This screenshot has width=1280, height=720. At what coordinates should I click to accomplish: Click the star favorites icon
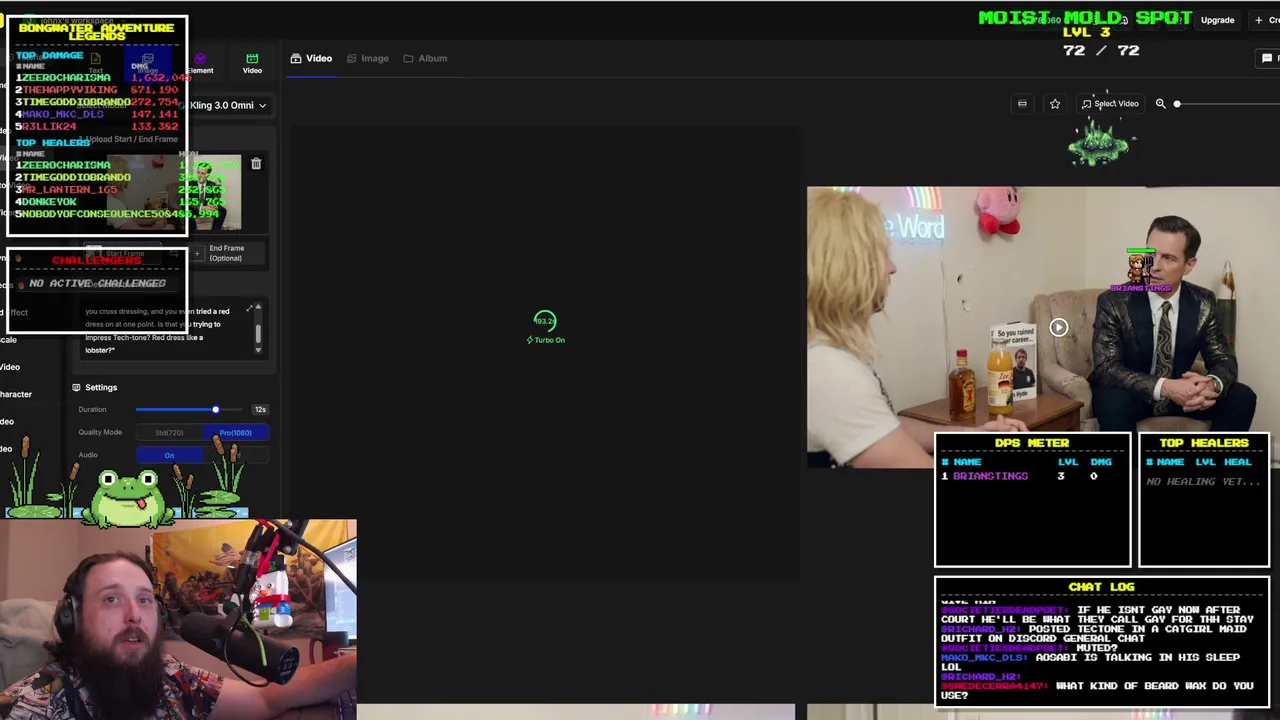tap(1055, 104)
